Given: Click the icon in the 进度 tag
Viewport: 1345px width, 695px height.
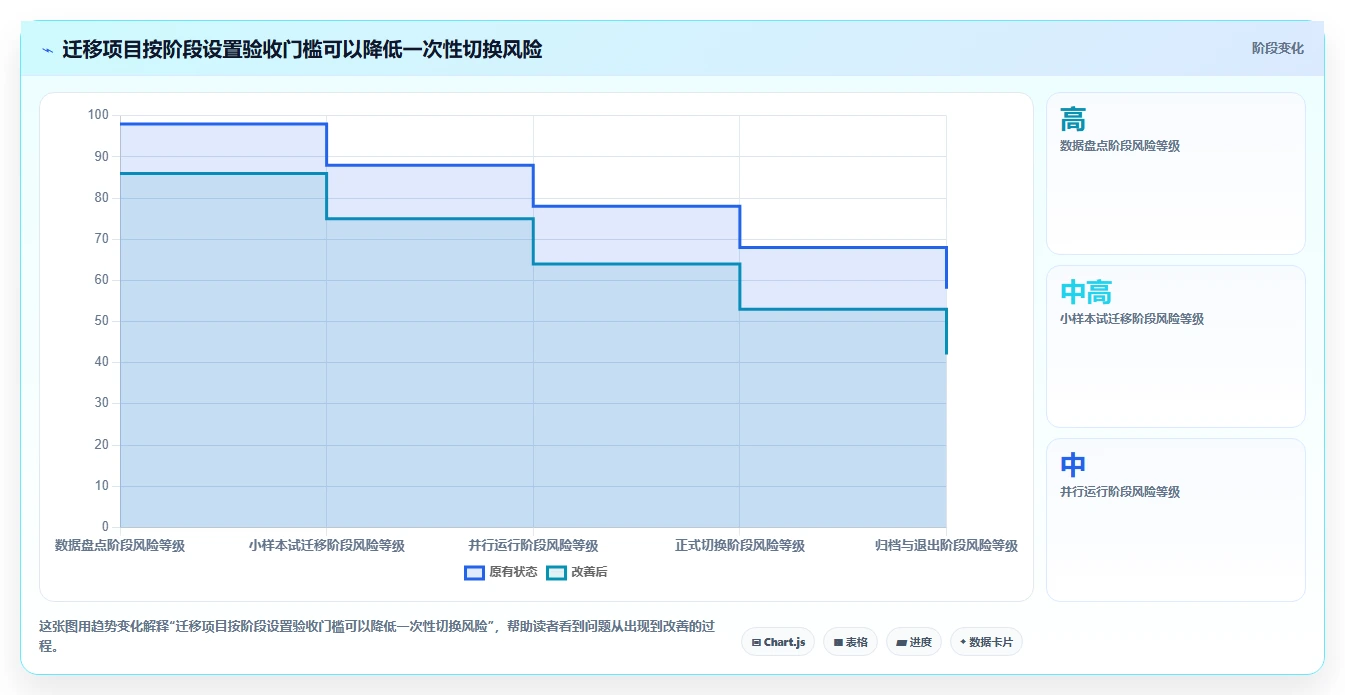Looking at the screenshot, I should point(901,642).
